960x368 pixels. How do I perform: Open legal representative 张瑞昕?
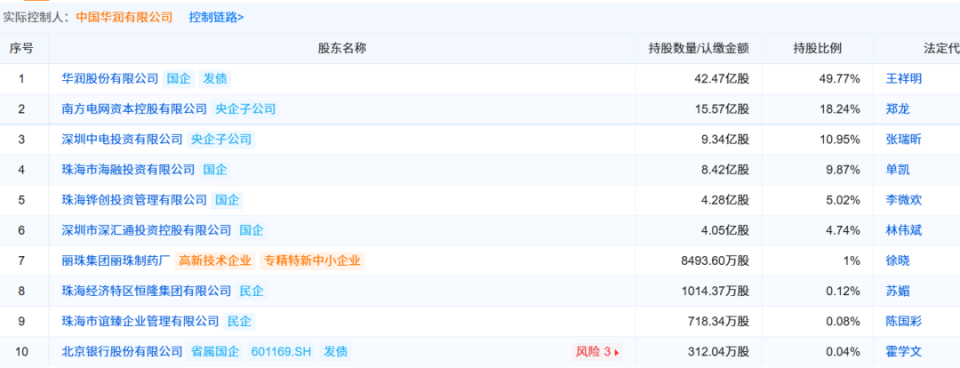point(904,139)
